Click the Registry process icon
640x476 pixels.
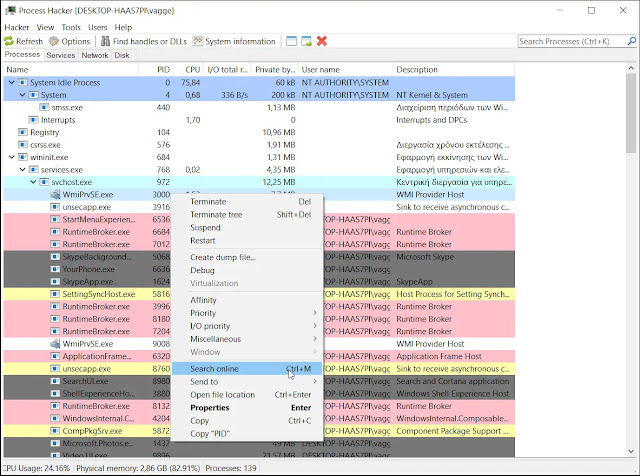23,133
